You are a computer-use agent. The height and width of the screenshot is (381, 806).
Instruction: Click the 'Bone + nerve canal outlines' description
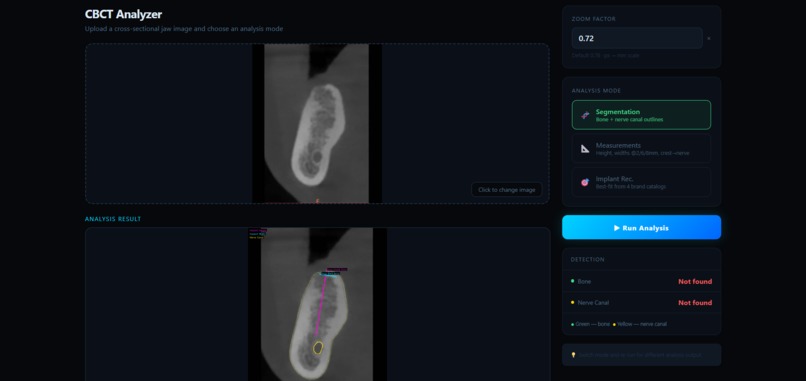(x=629, y=120)
